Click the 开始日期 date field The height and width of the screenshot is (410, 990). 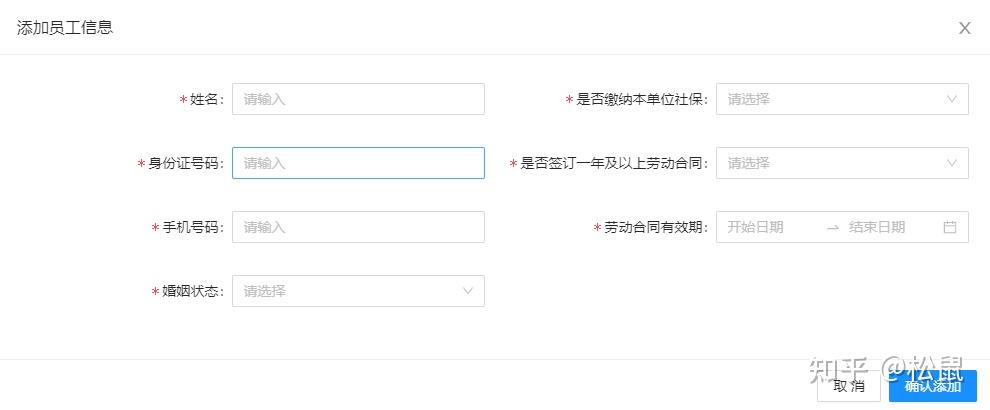pyautogui.click(x=767, y=227)
